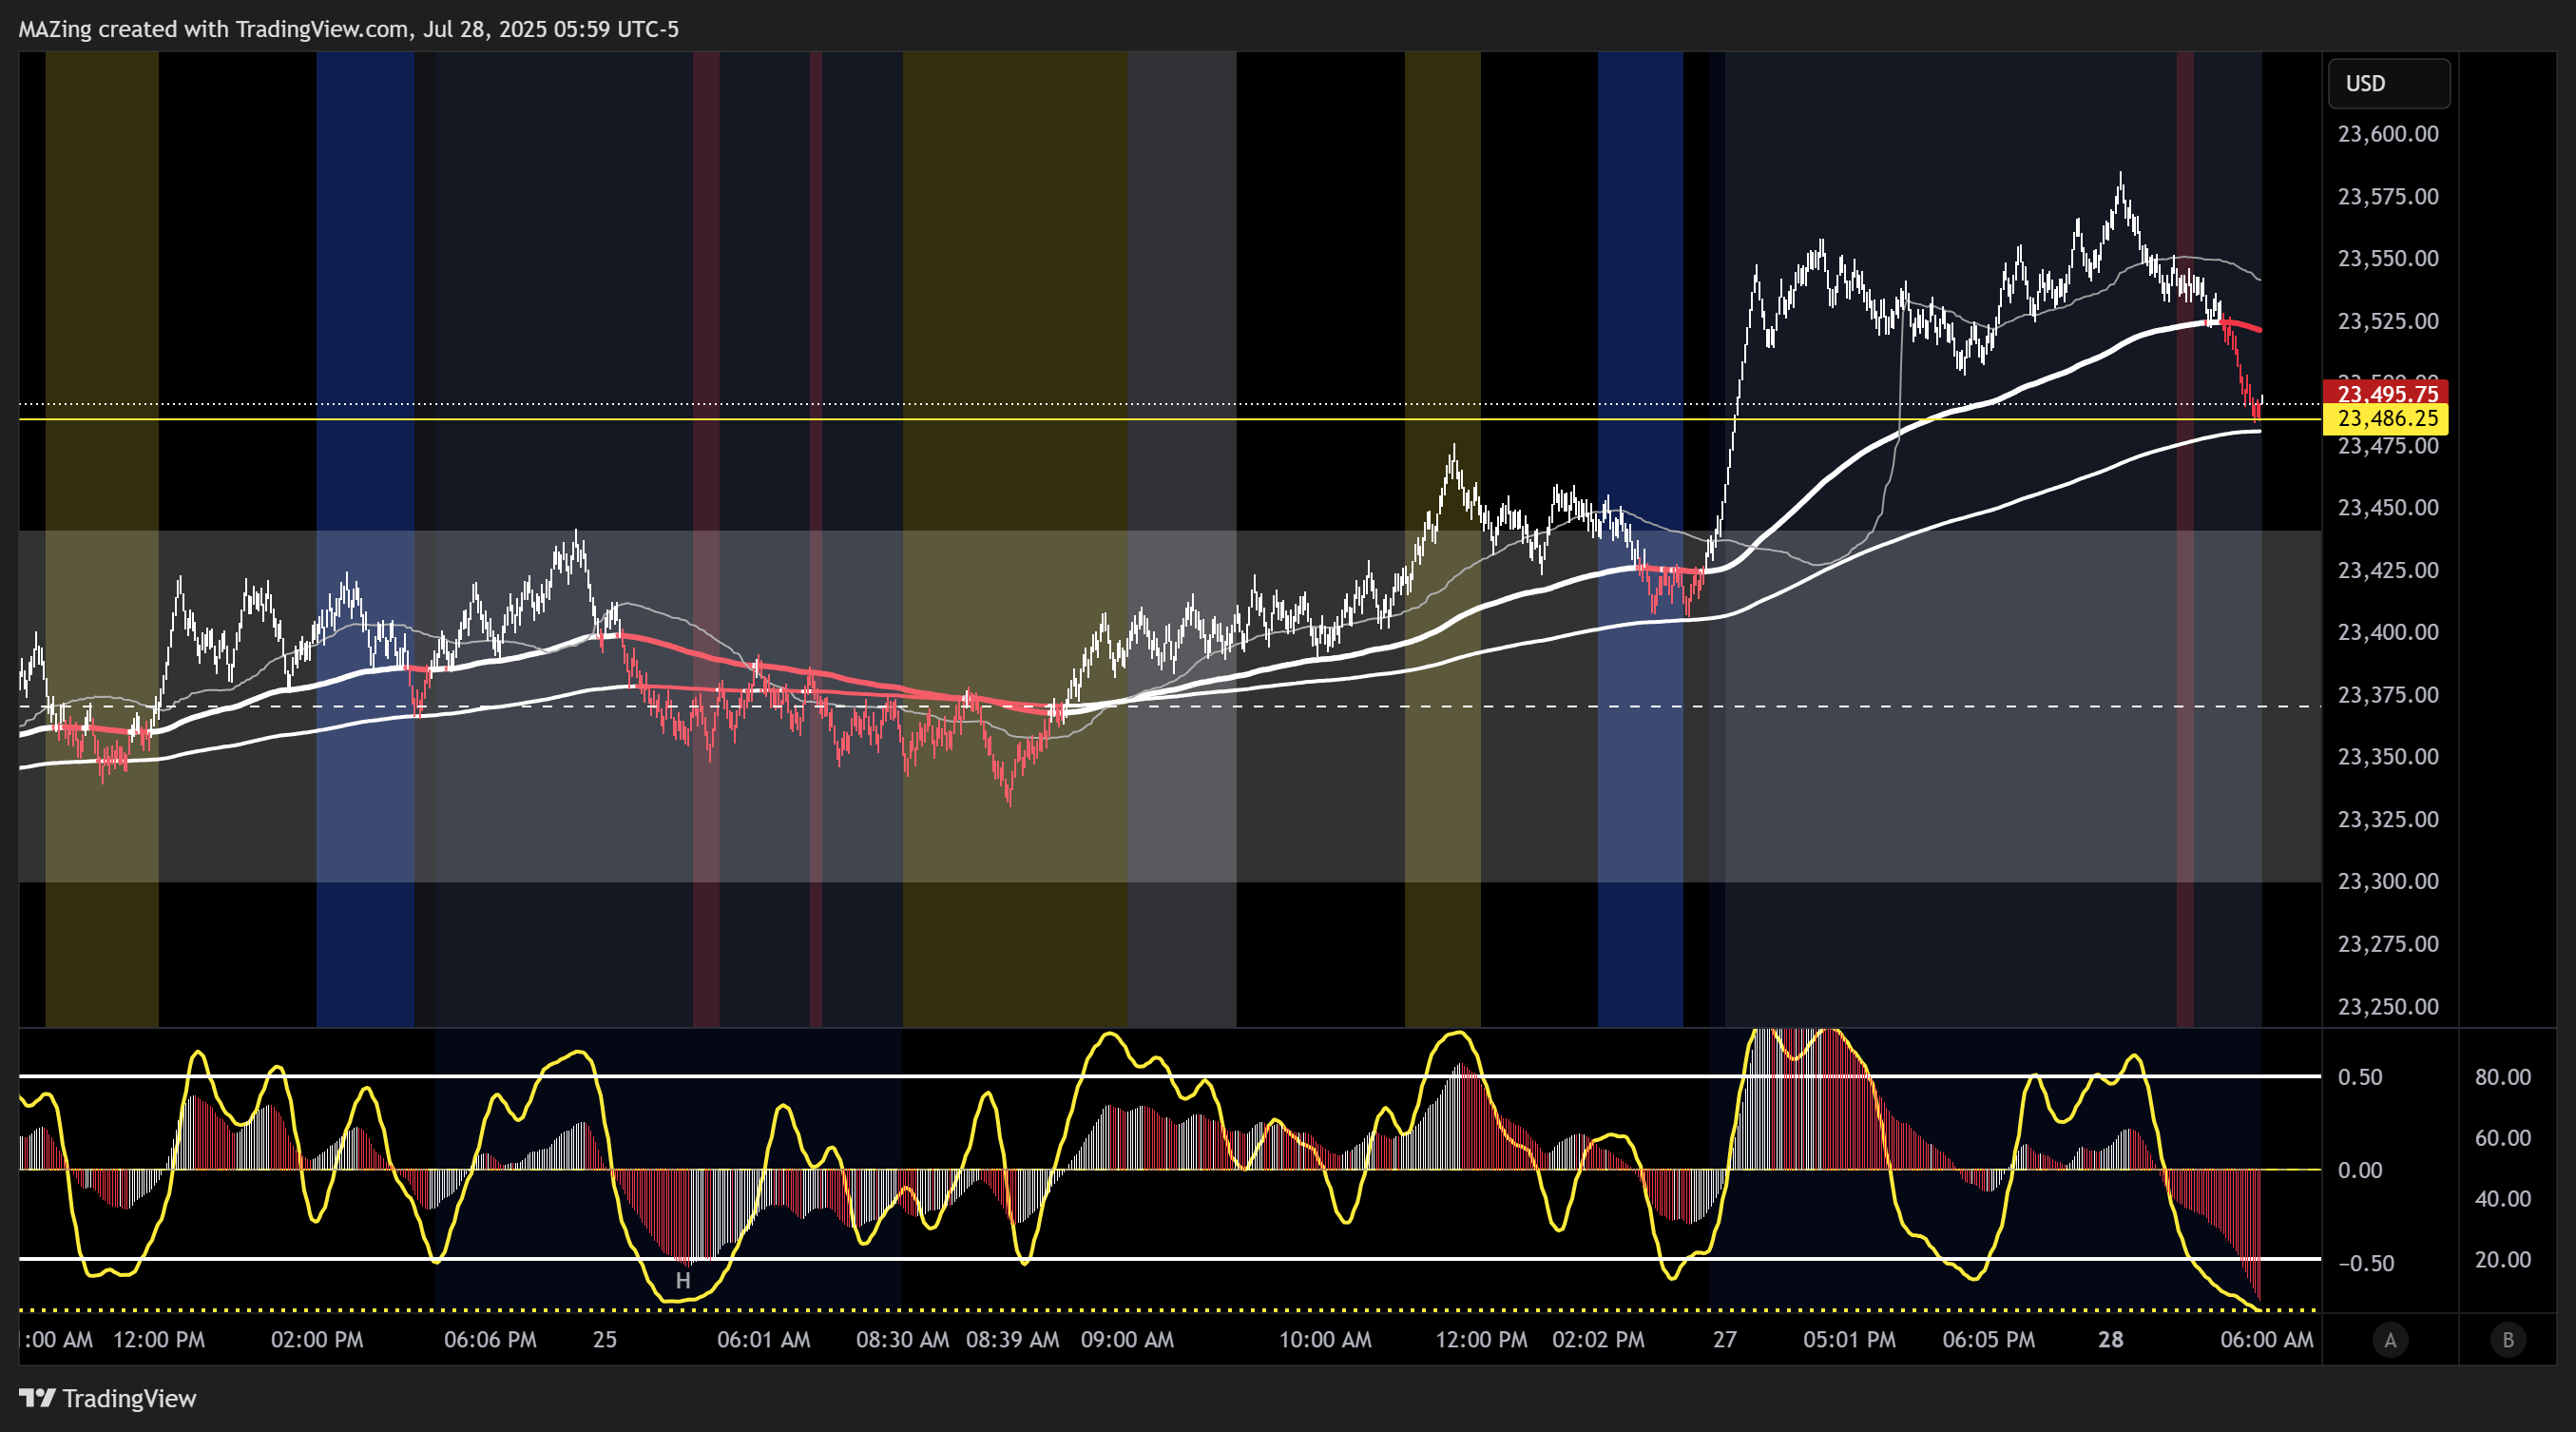
Task: Click the 02:00 PM time axis label
Action: pyautogui.click(x=317, y=1340)
